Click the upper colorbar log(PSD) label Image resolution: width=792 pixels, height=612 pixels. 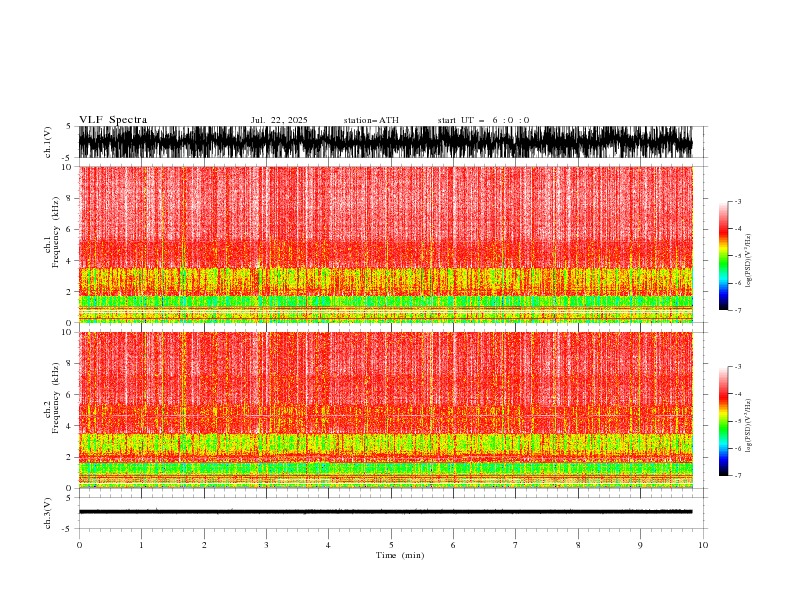(x=748, y=261)
